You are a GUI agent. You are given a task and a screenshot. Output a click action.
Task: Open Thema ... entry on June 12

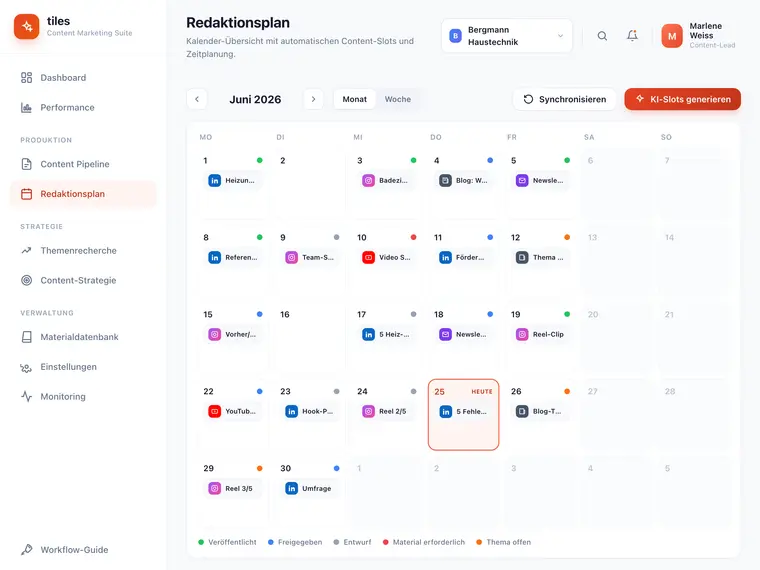click(x=540, y=257)
